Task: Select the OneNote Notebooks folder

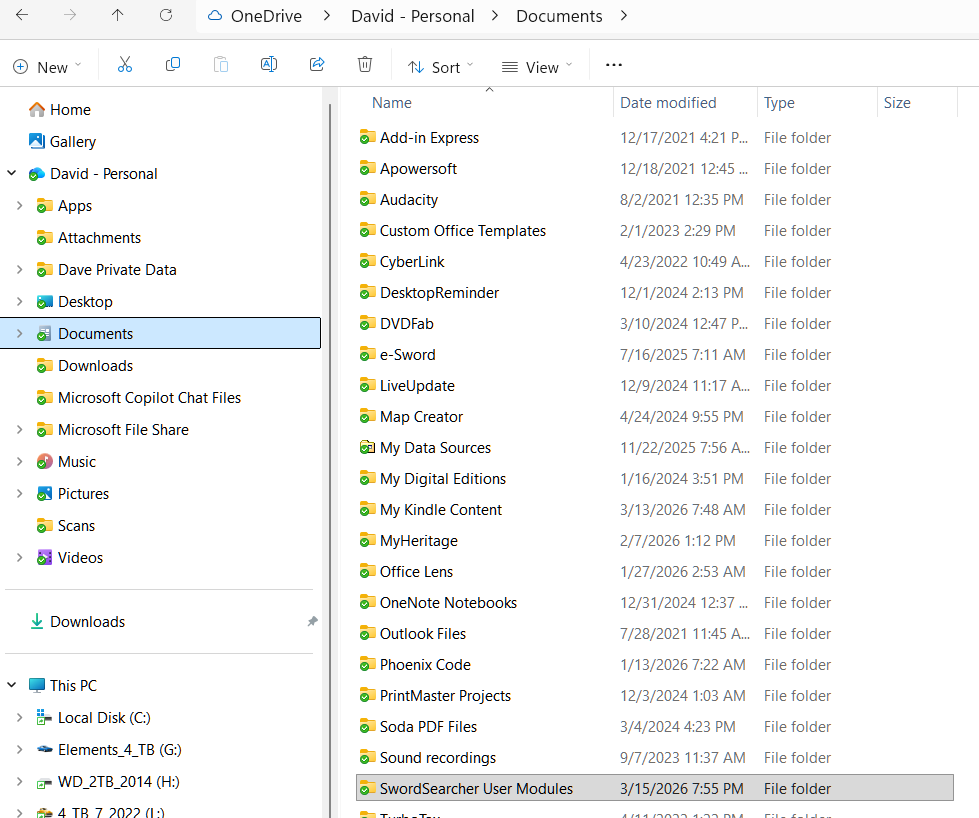Action: [x=448, y=603]
